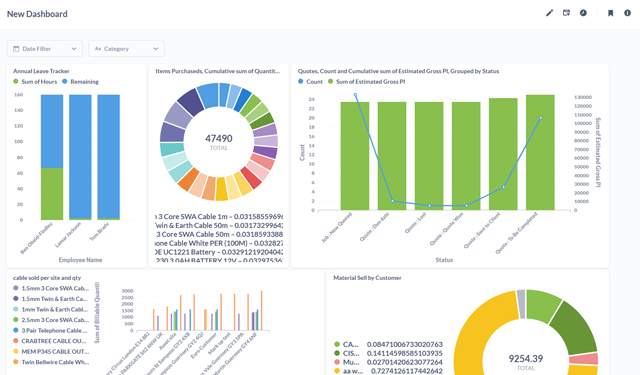This screenshot has height=375, width=640.
Task: Toggle the 1.5mm Twin & Earth Ca... legend item
Action: [x=51, y=299]
